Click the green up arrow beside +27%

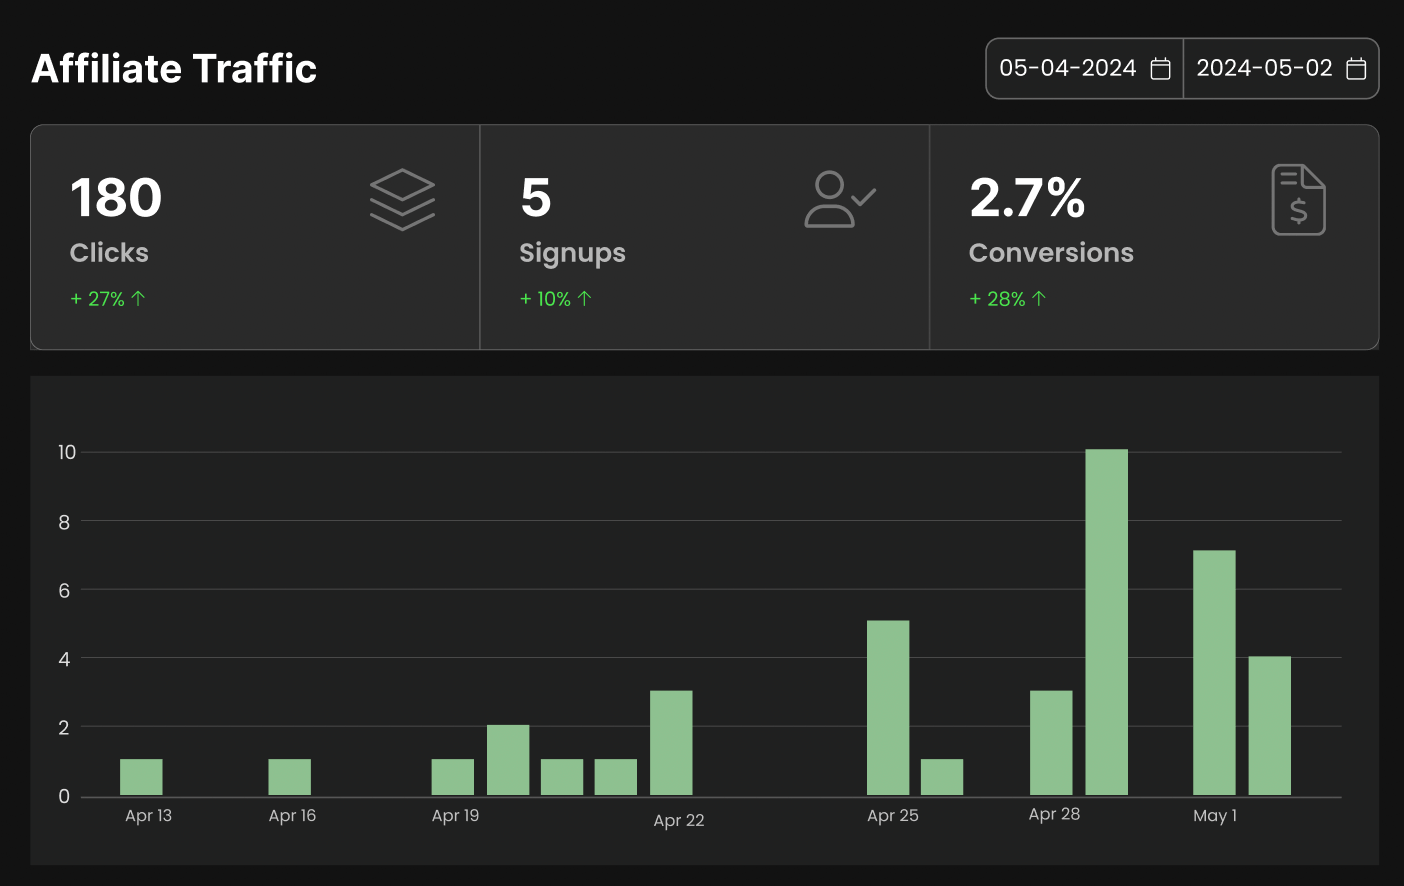tap(138, 298)
